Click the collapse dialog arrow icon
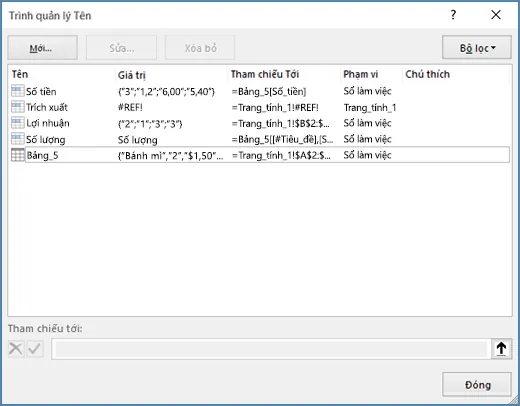Screen dimensions: 520x406 pyautogui.click(x=501, y=349)
